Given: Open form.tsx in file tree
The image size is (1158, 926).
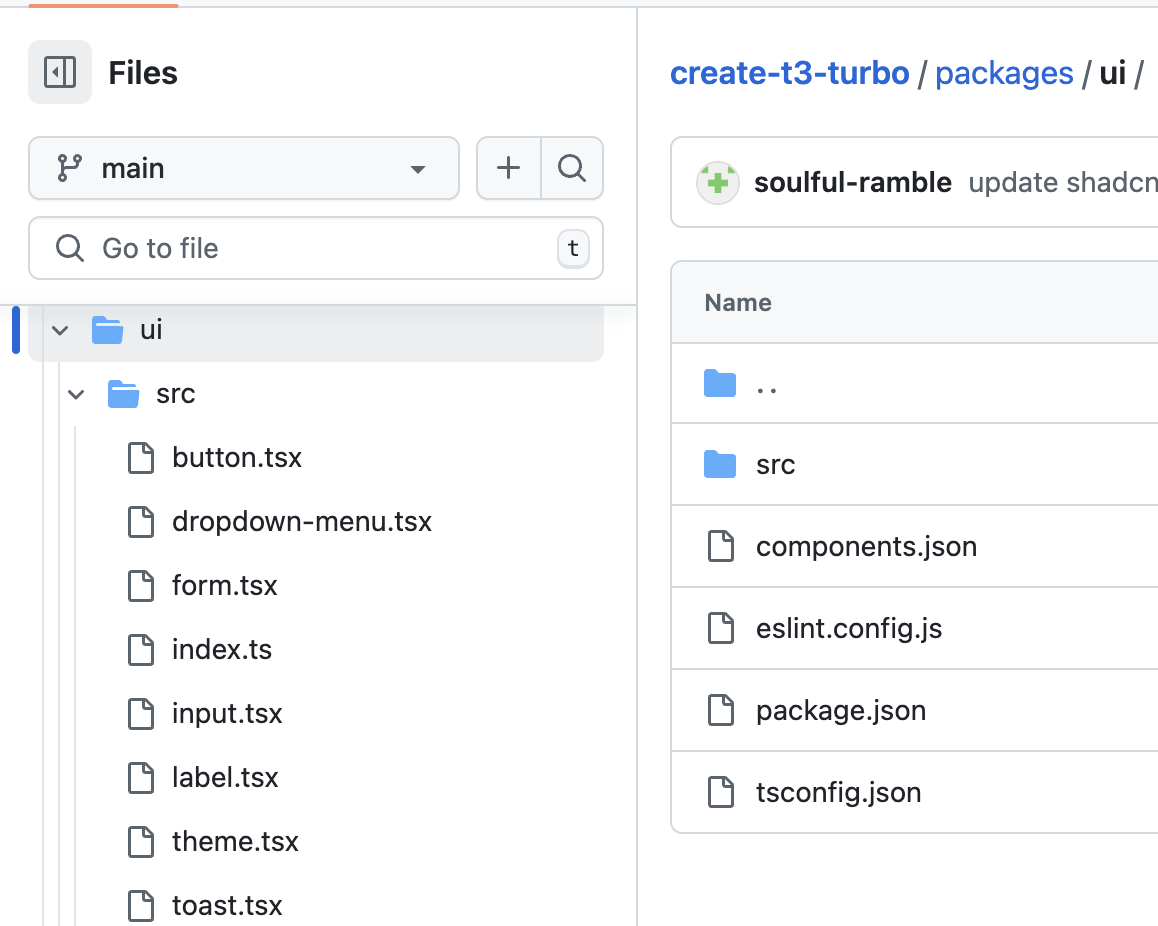Looking at the screenshot, I should tap(225, 586).
